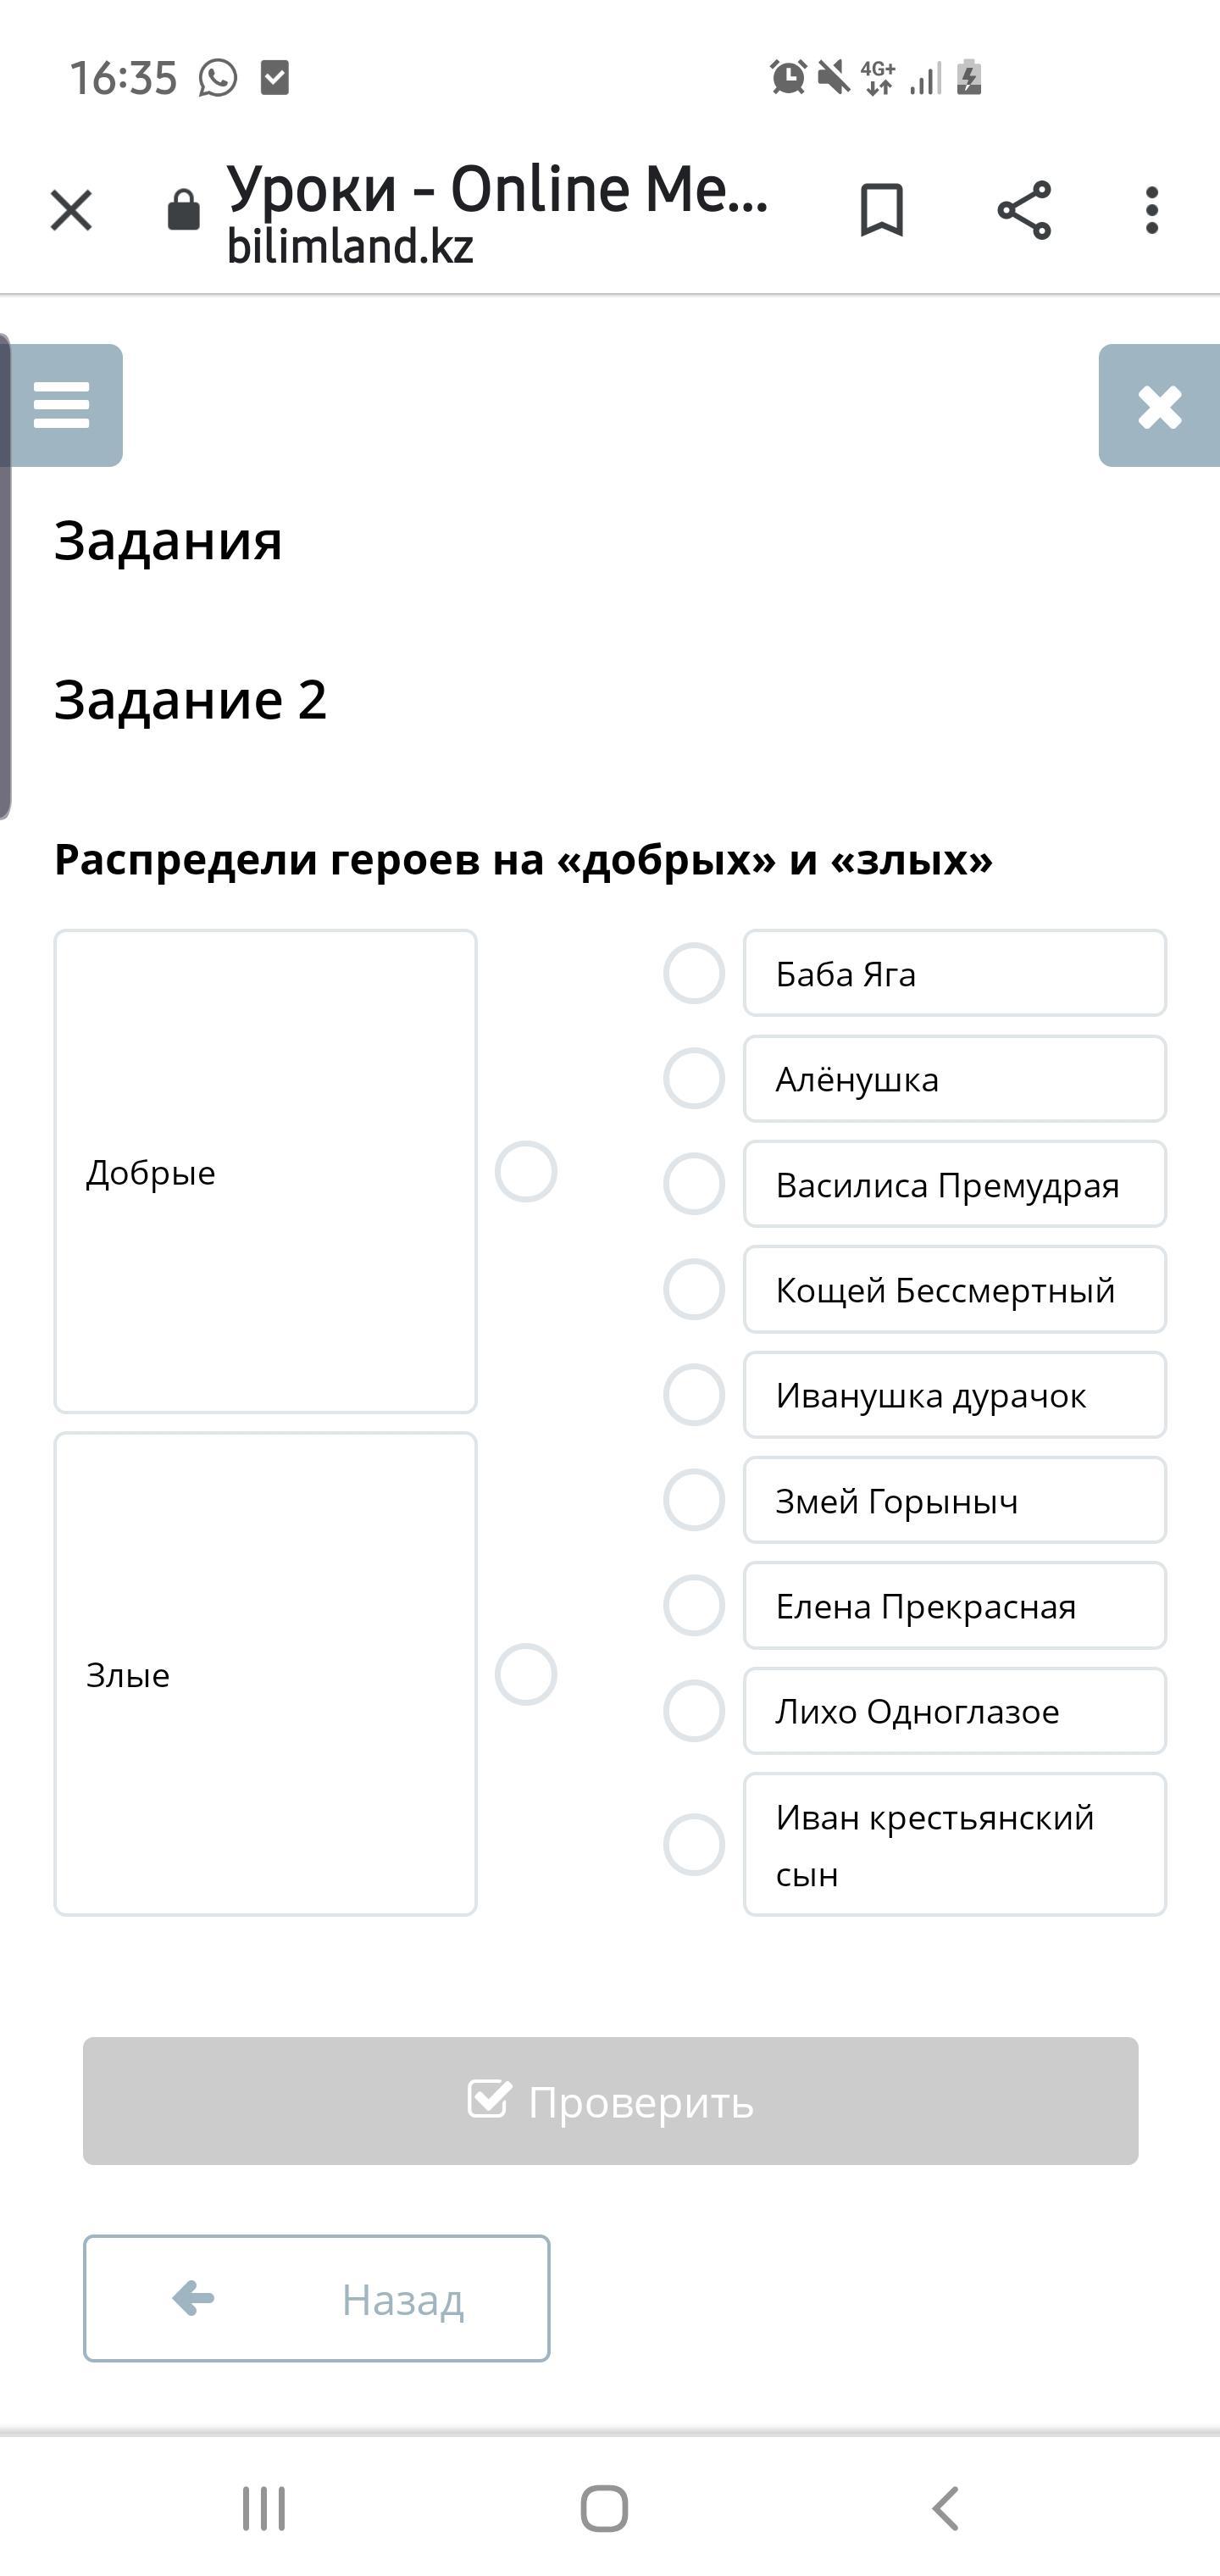
Task: Tap the Android back navigation arrow
Action: [945, 2508]
